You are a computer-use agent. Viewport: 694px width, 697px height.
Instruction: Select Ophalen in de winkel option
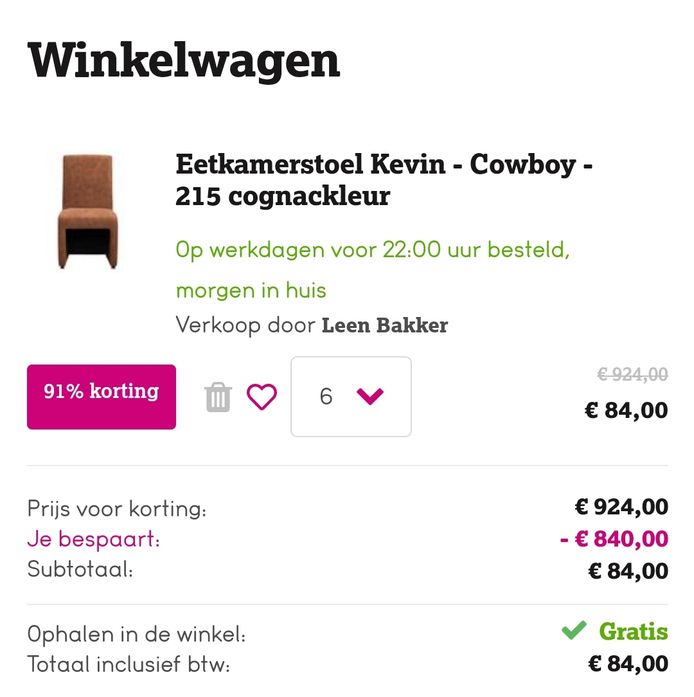[x=136, y=634]
